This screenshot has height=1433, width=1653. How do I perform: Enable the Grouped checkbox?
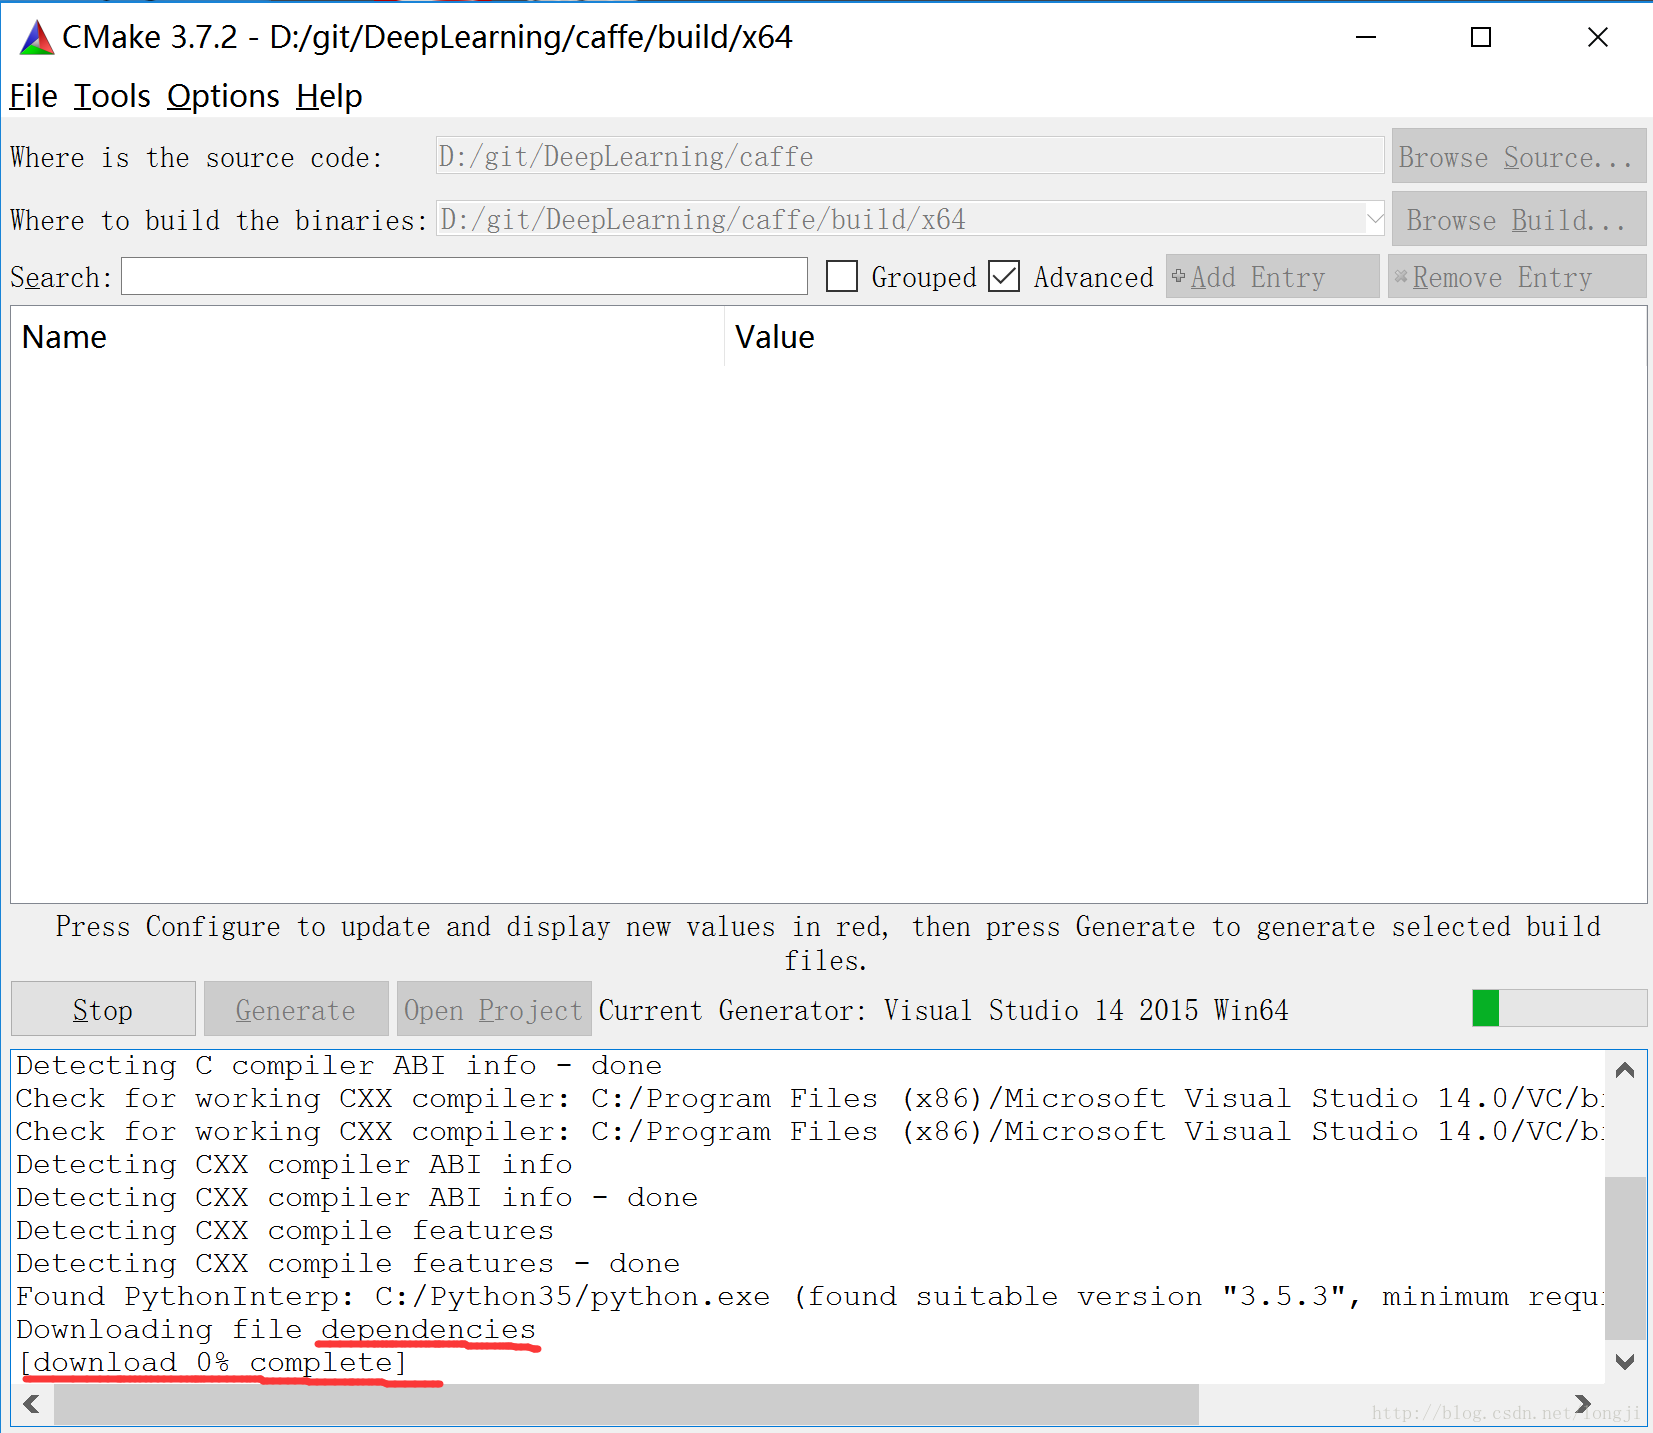coord(842,276)
